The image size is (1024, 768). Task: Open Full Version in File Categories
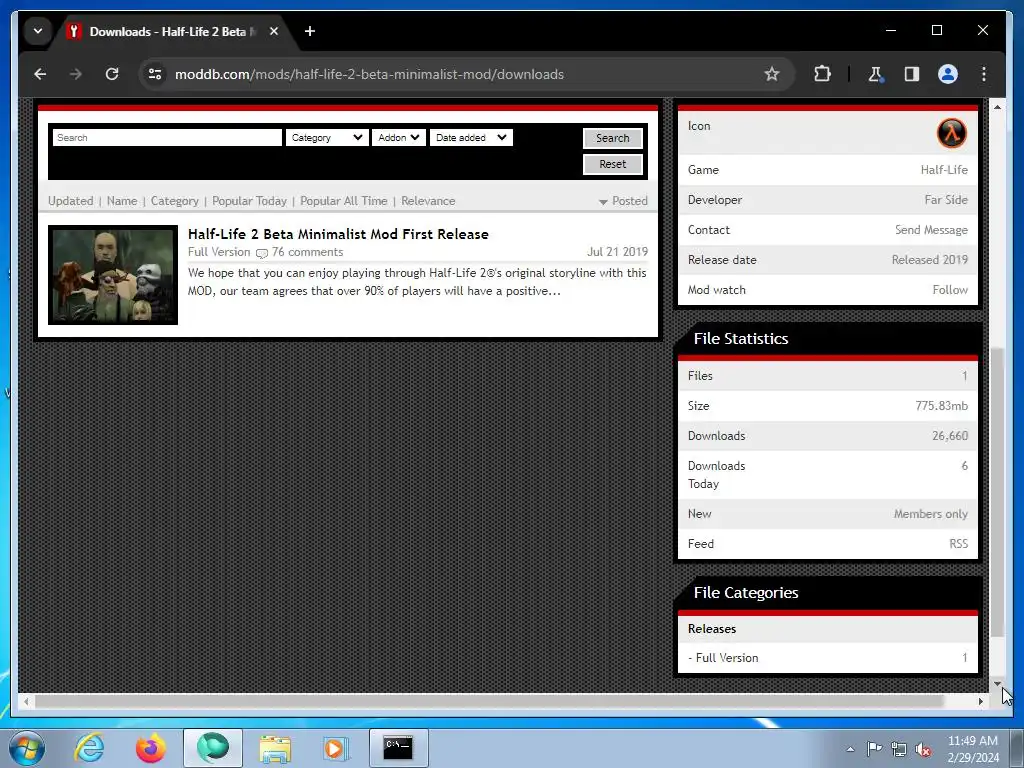(x=727, y=658)
